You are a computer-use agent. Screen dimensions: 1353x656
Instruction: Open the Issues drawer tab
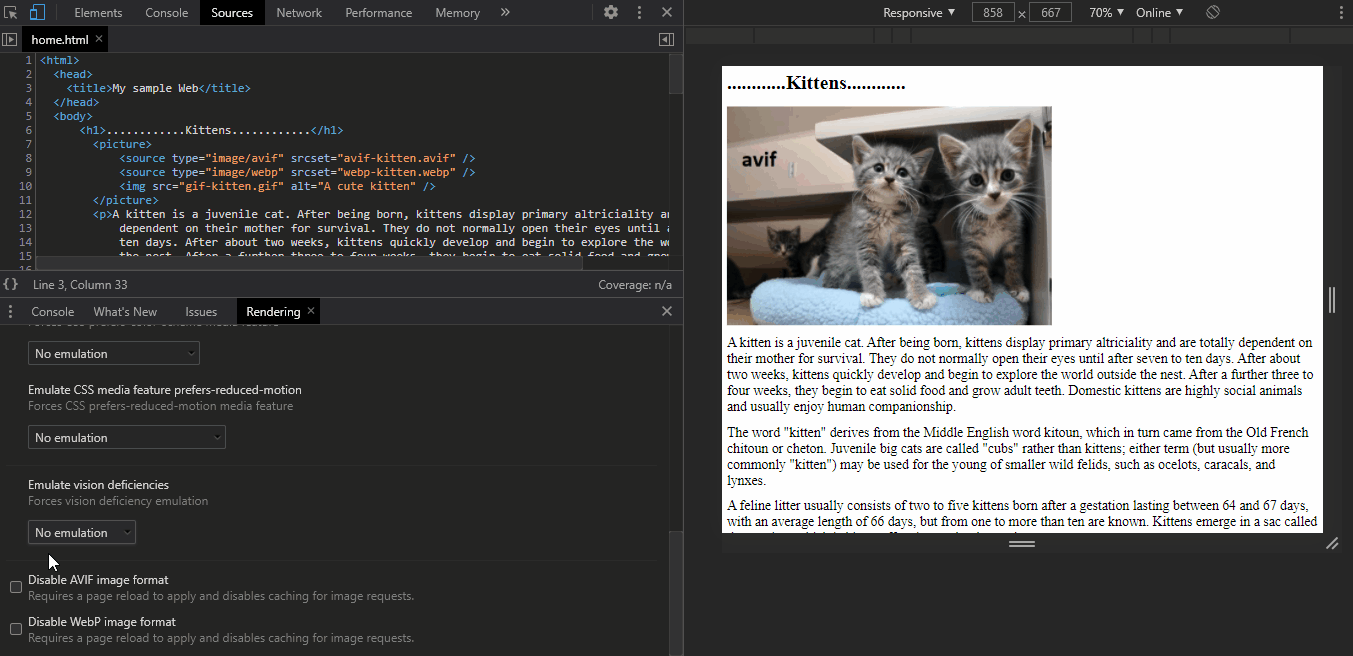[x=201, y=312]
